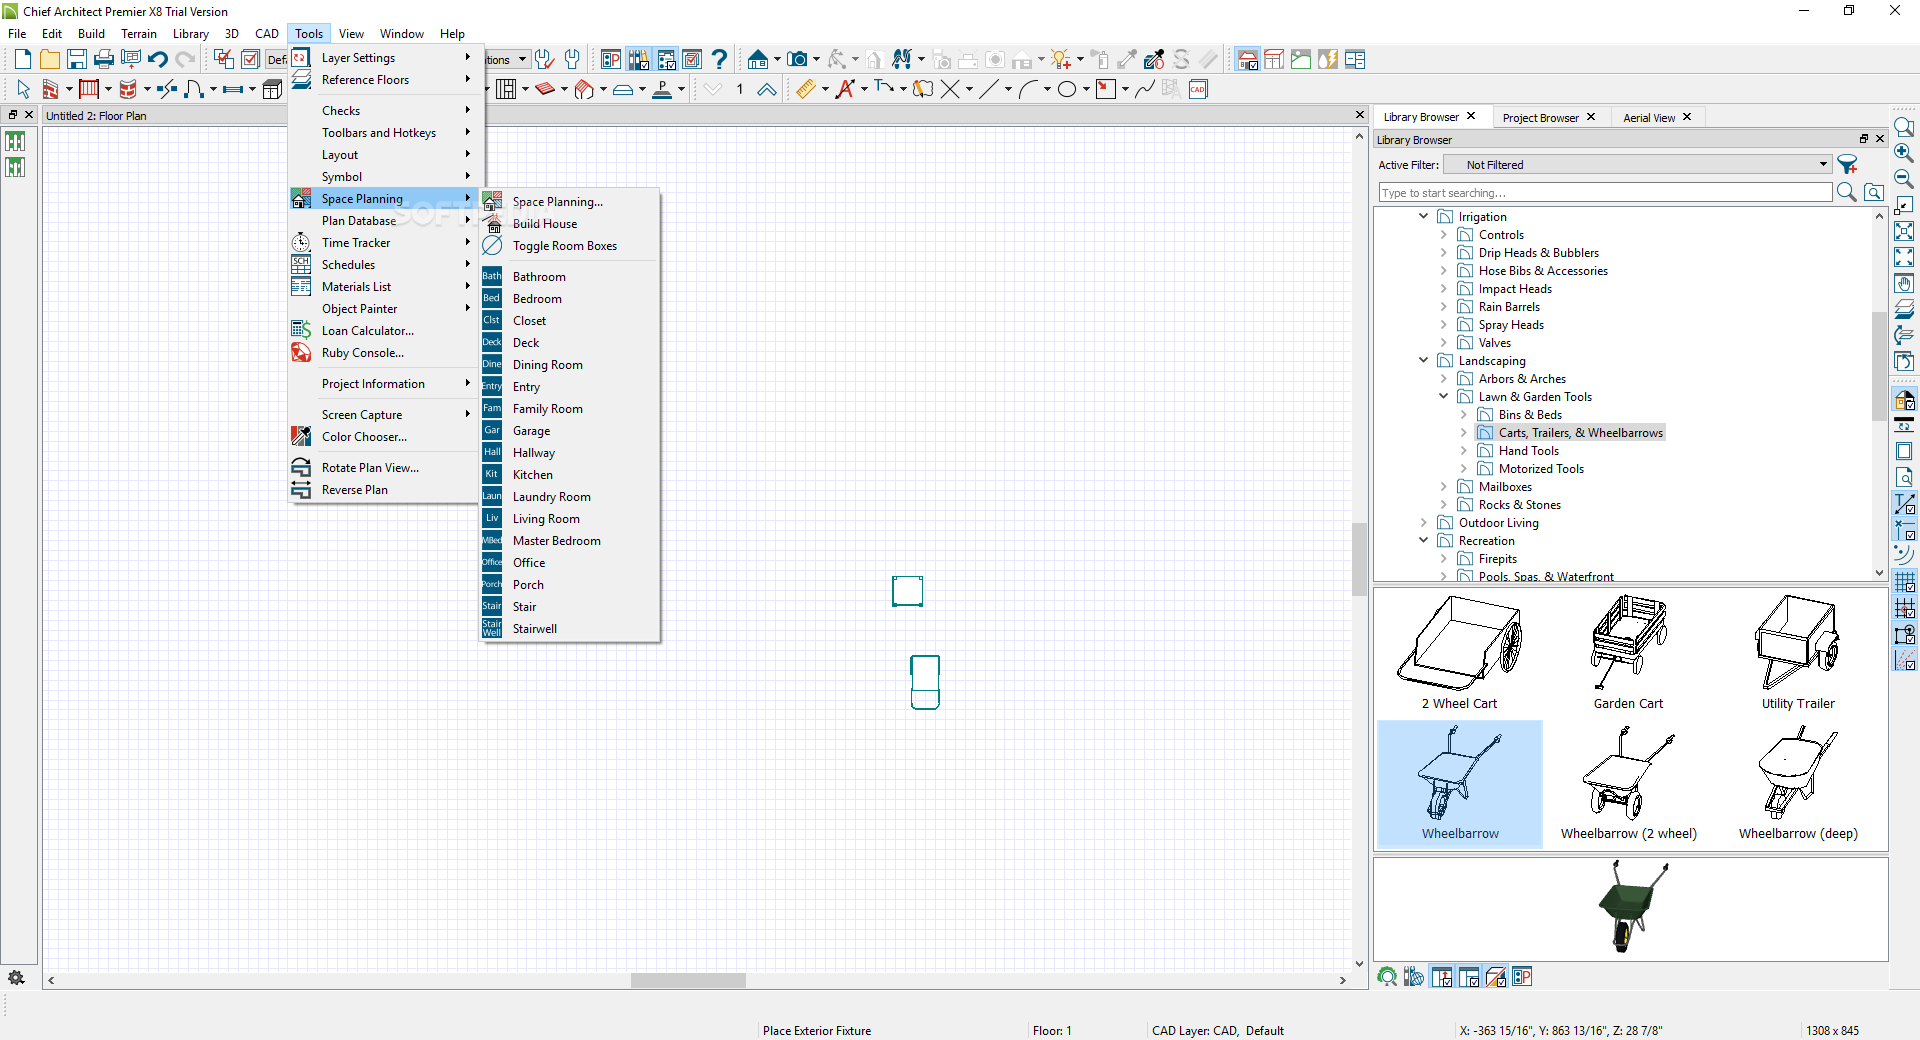Open the Help question mark icon

point(719,60)
